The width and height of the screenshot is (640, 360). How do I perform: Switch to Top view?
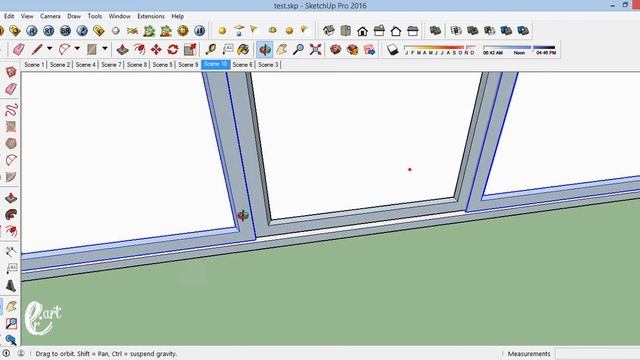(346, 31)
